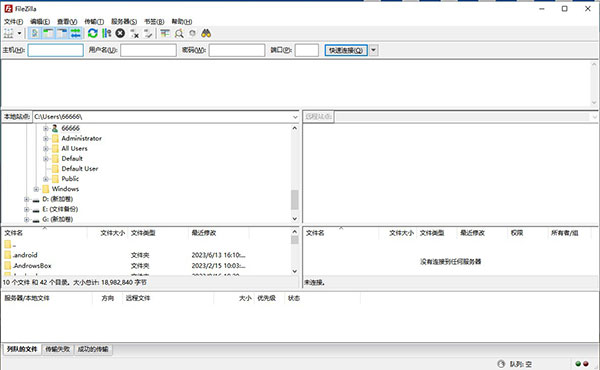
Task: Expand the Default folder node
Action: click(x=46, y=159)
